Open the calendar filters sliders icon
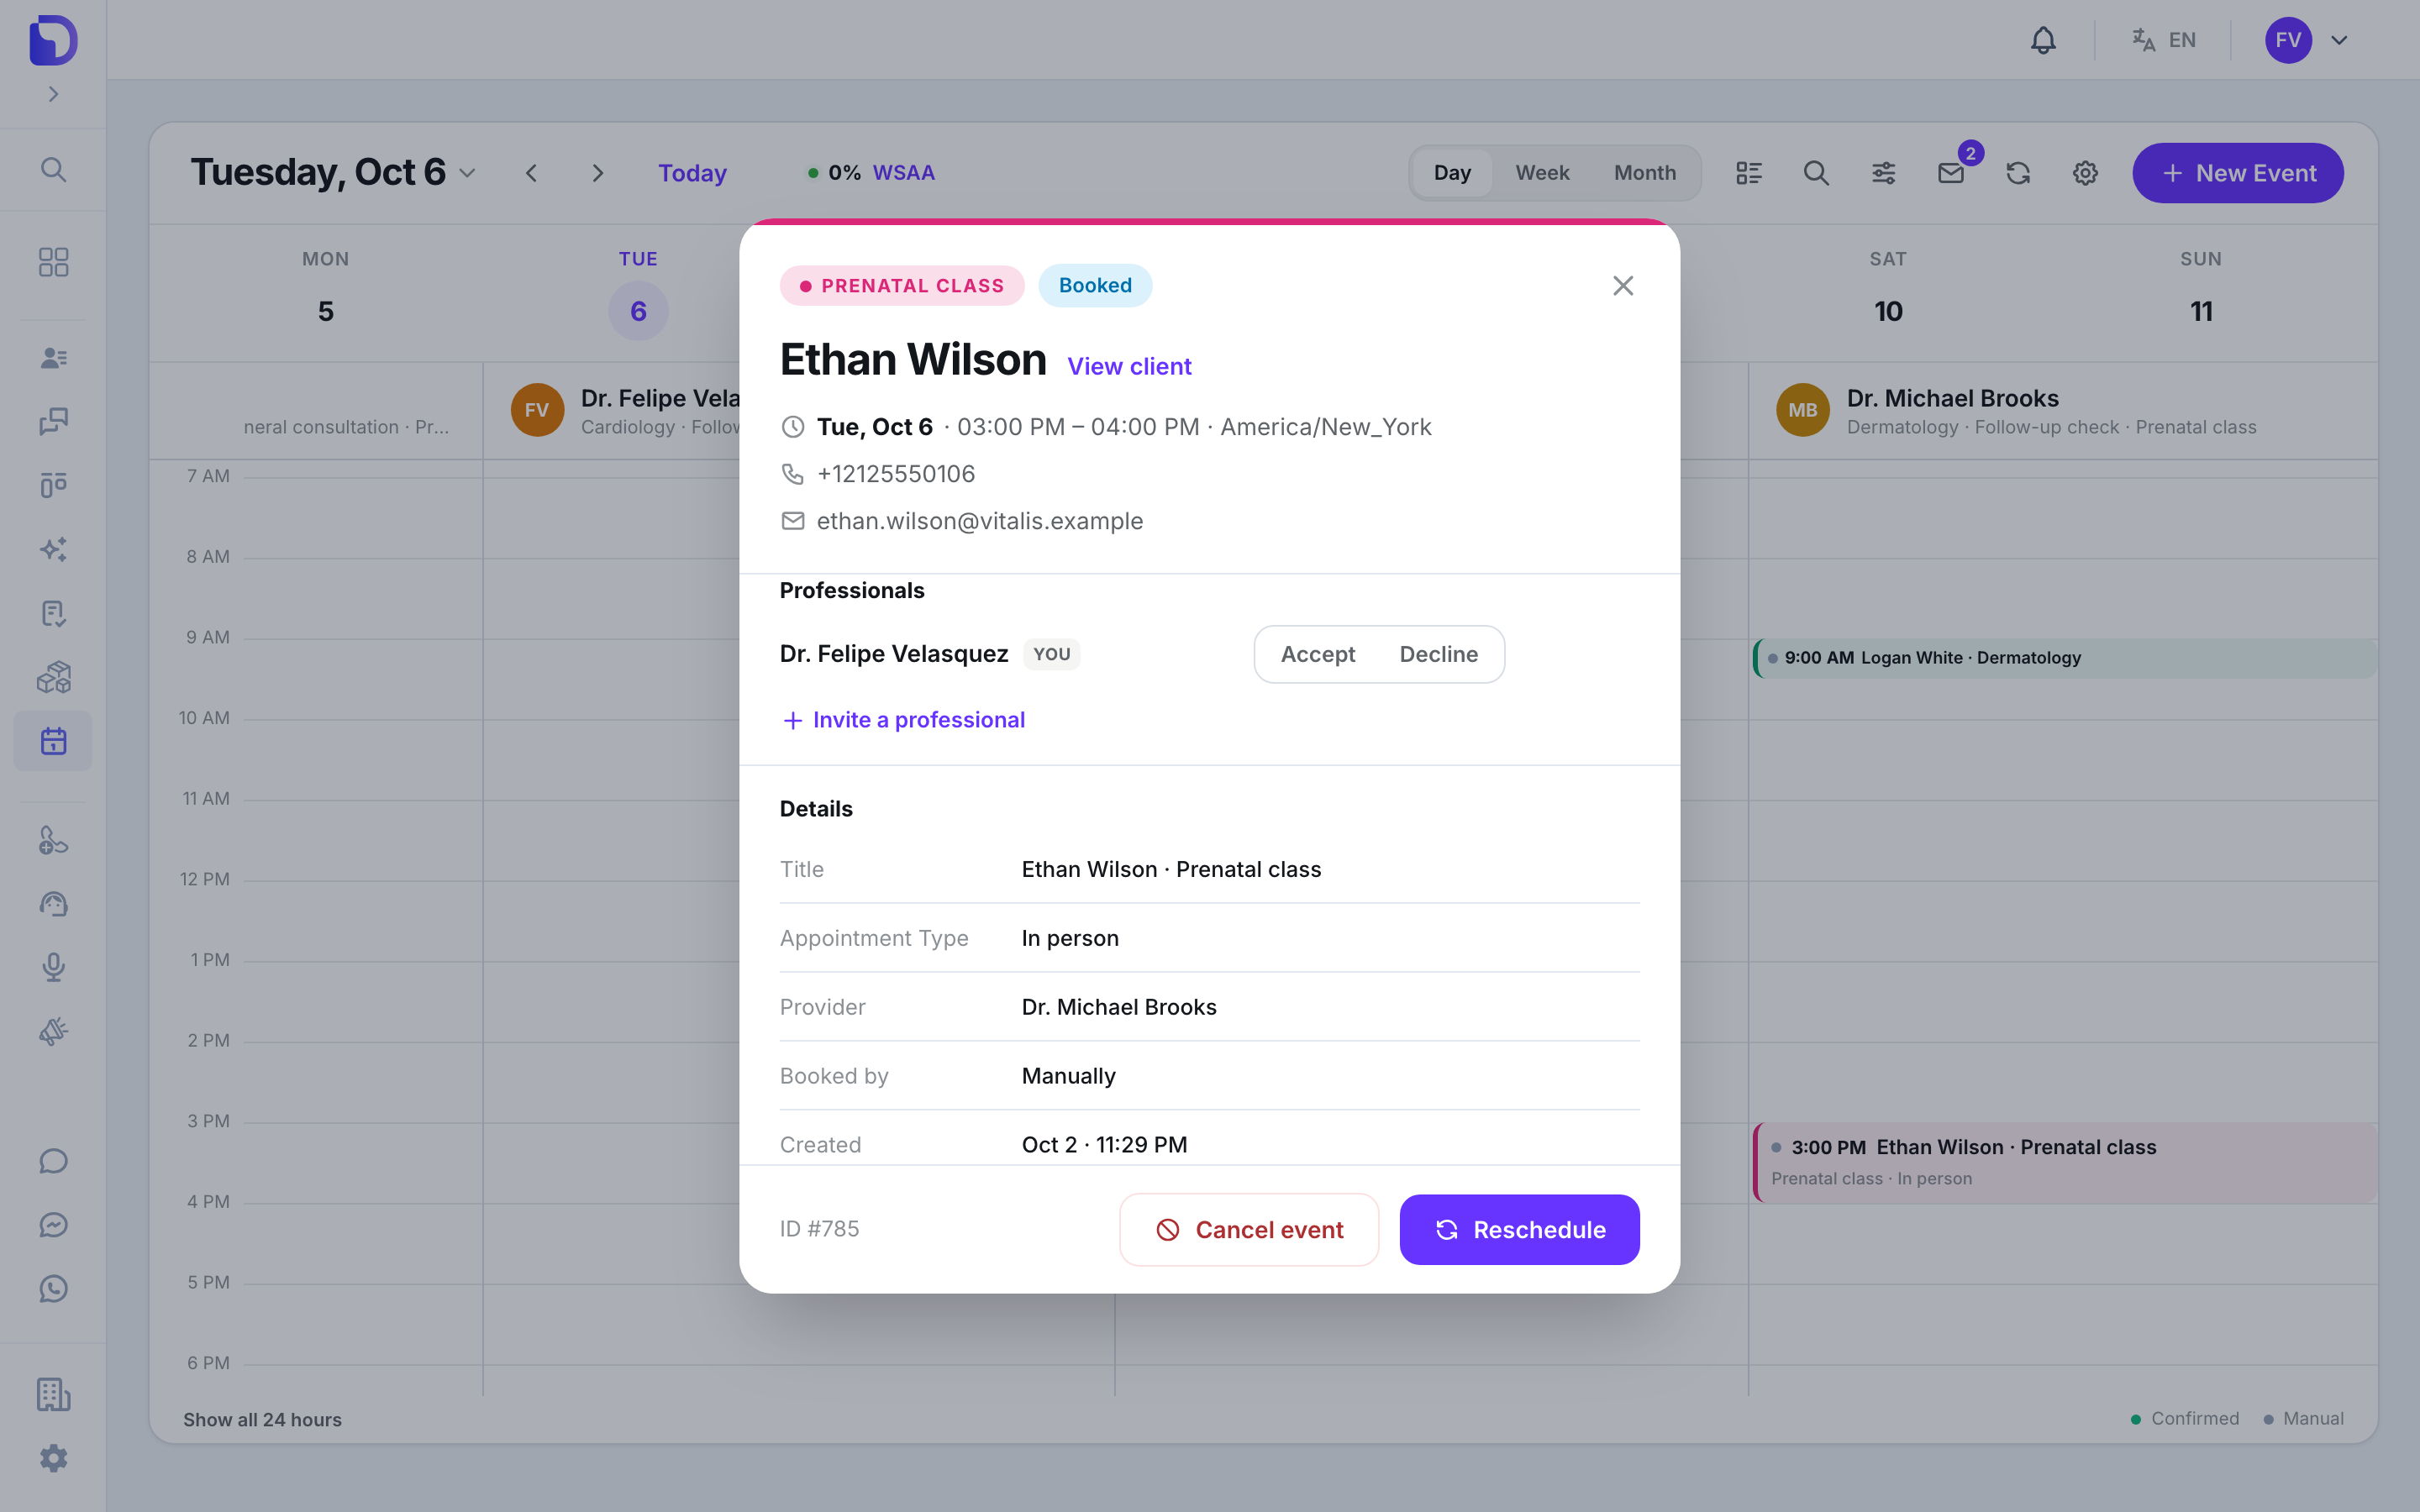 1883,173
